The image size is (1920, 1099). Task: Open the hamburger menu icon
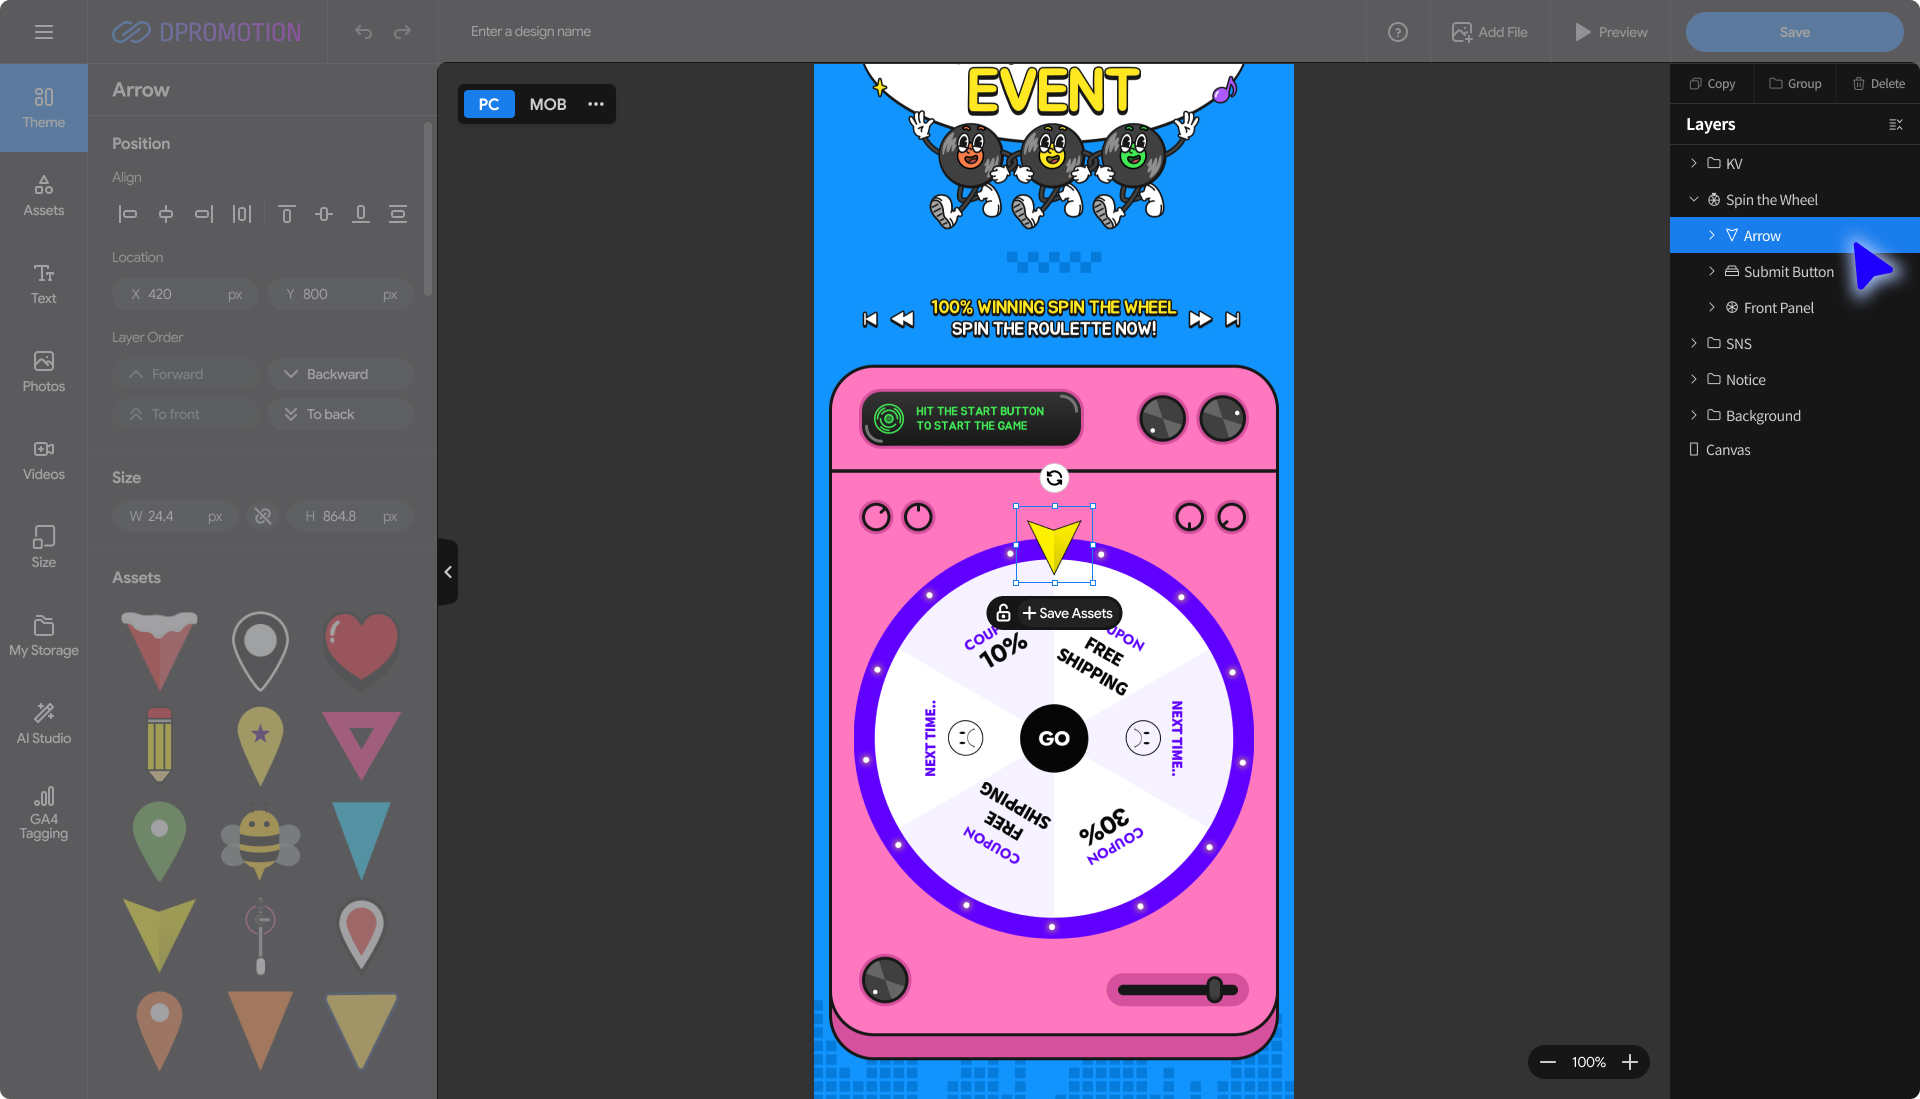pyautogui.click(x=43, y=32)
